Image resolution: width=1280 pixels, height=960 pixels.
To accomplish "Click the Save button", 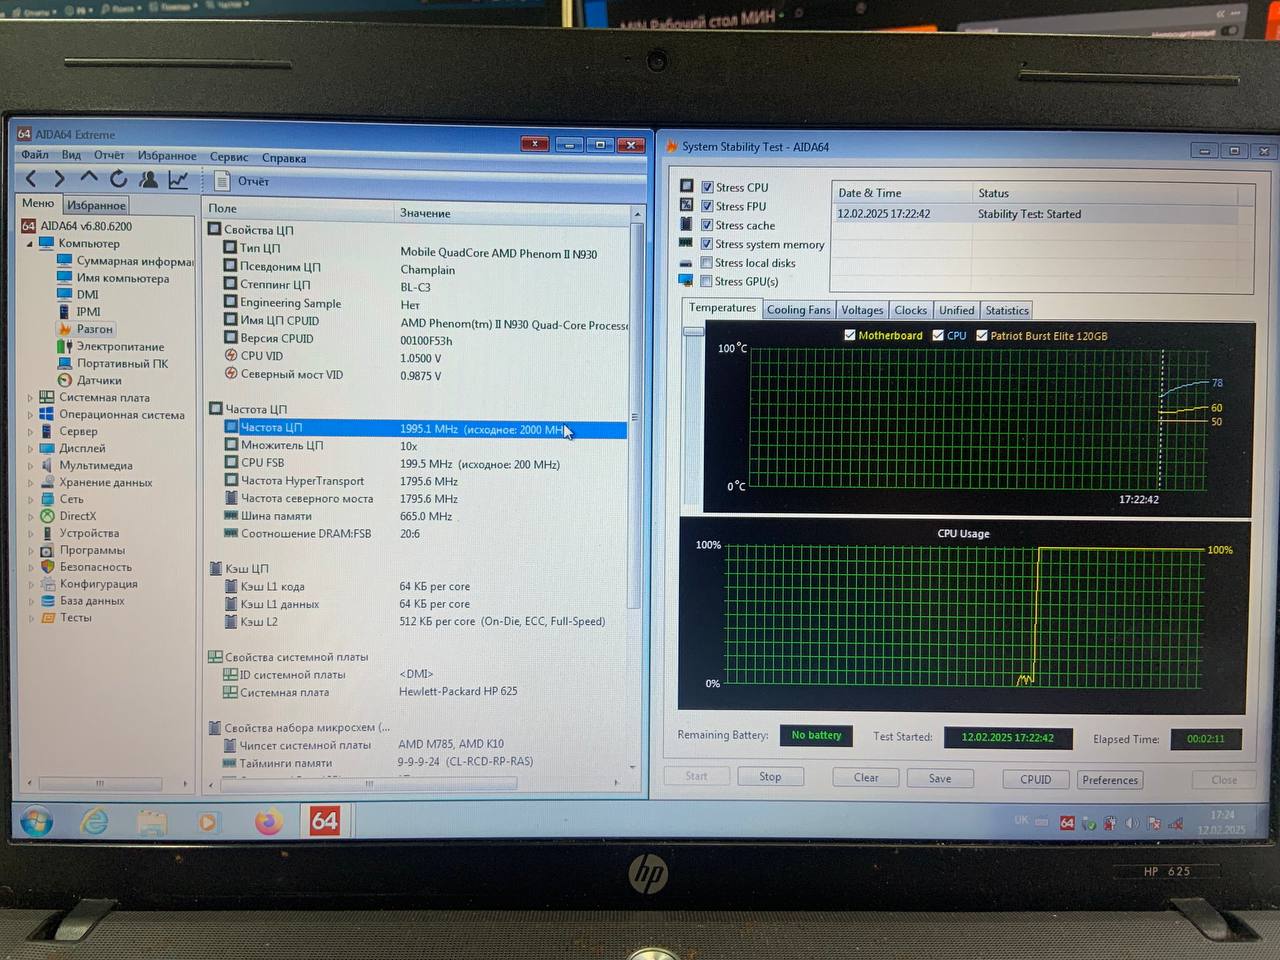I will coord(940,778).
